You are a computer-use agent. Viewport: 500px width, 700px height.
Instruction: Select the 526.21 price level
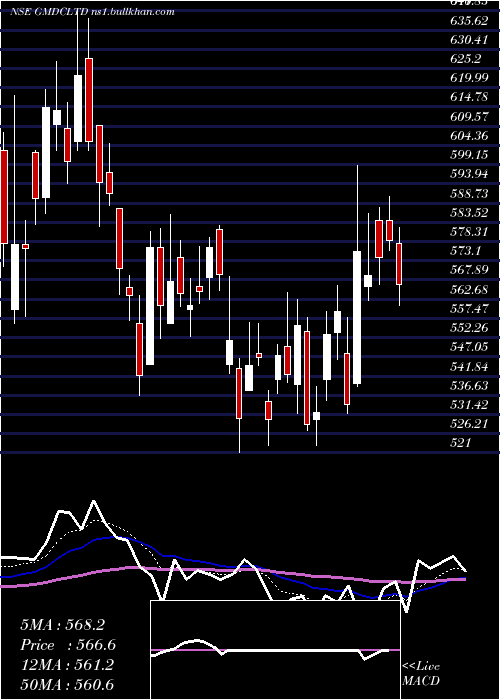tap(469, 424)
